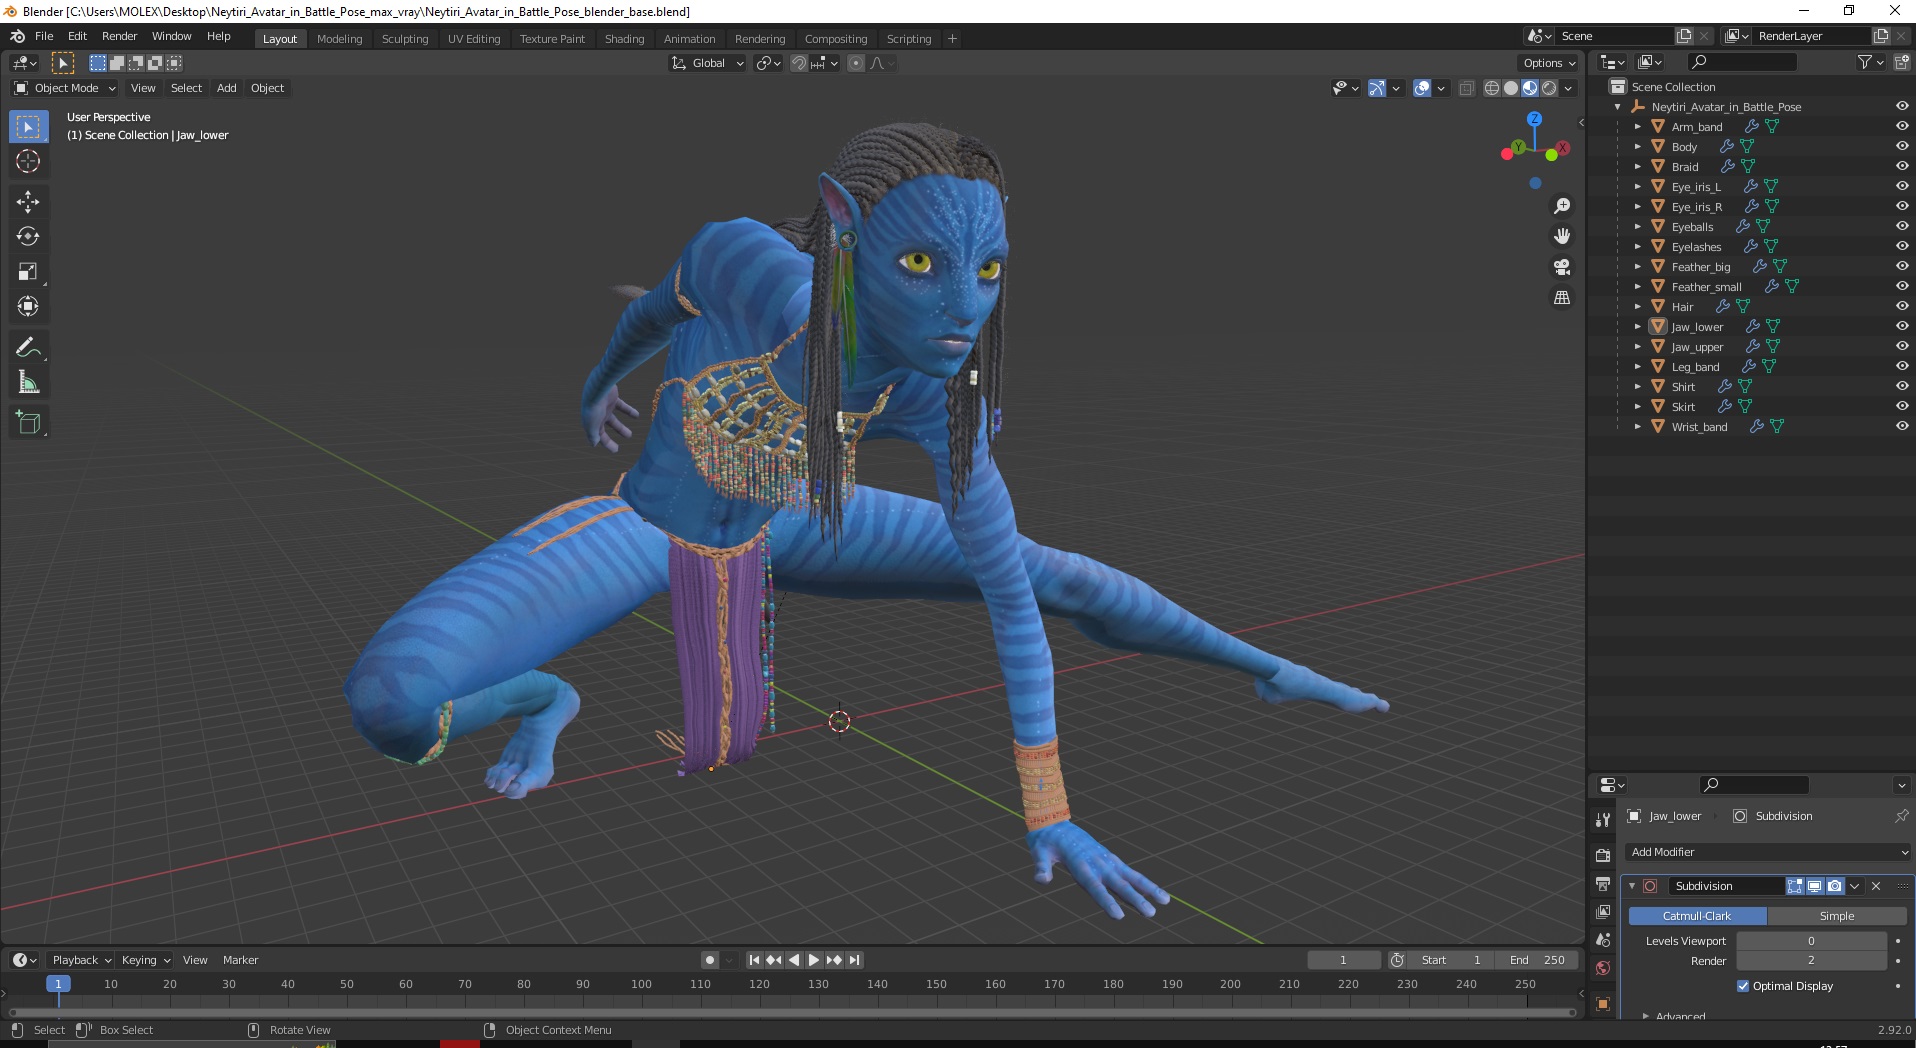Collapse the Neytiri_Avatar_in_Battle_Pose collection
1916x1048 pixels.
pos(1617,107)
